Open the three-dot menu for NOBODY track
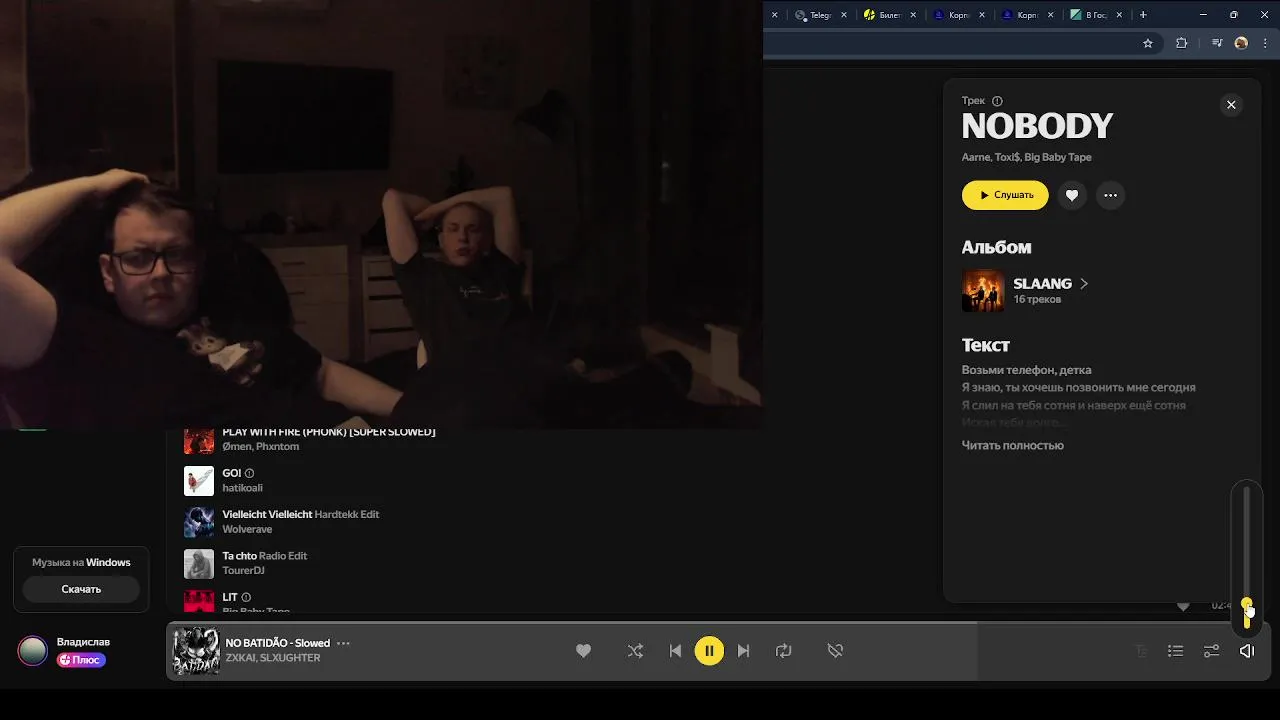This screenshot has height=720, width=1280. 1110,195
